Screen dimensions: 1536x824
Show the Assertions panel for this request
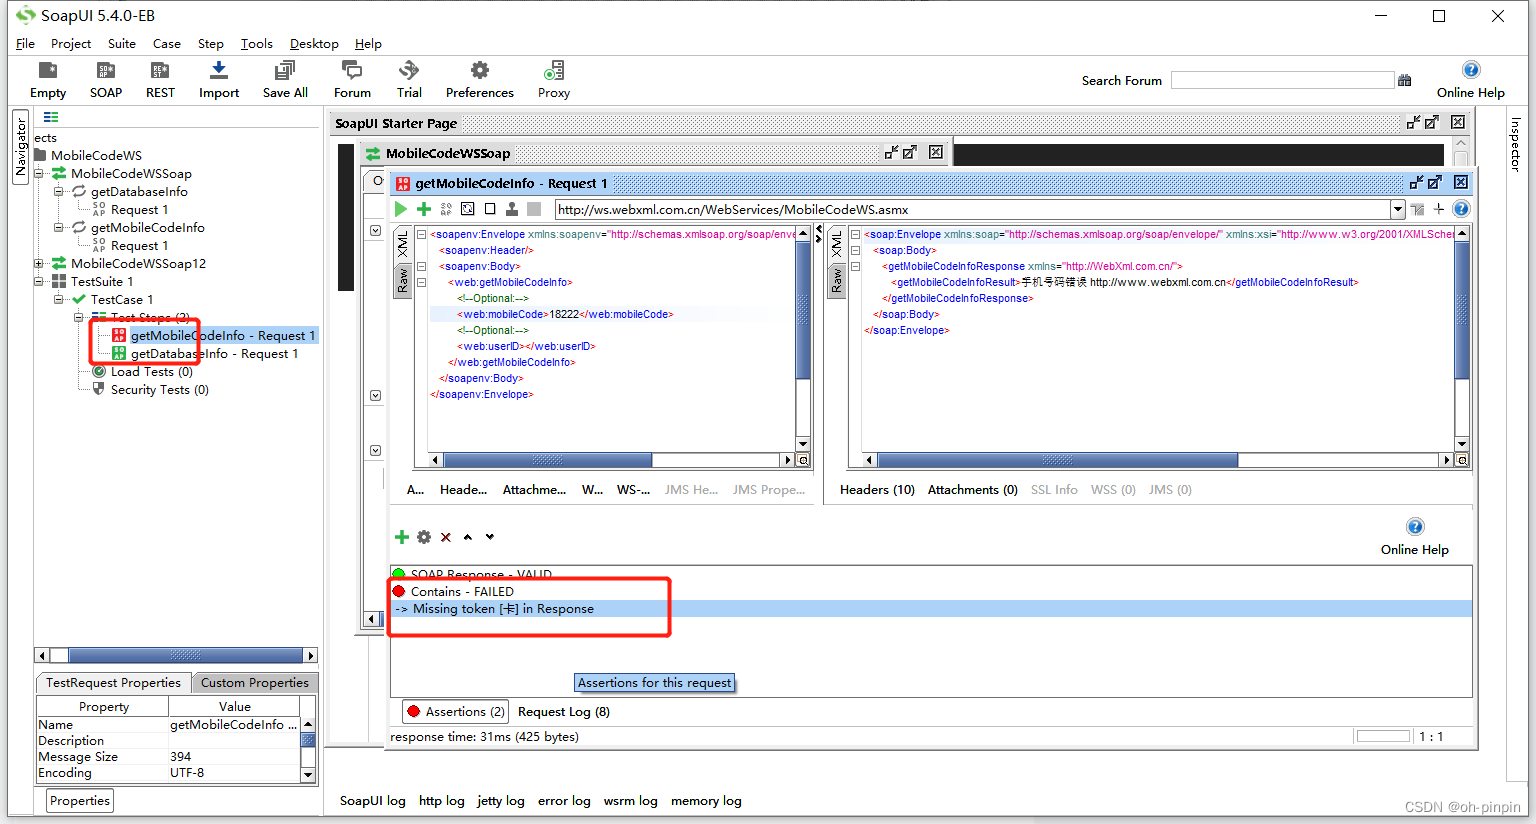455,711
